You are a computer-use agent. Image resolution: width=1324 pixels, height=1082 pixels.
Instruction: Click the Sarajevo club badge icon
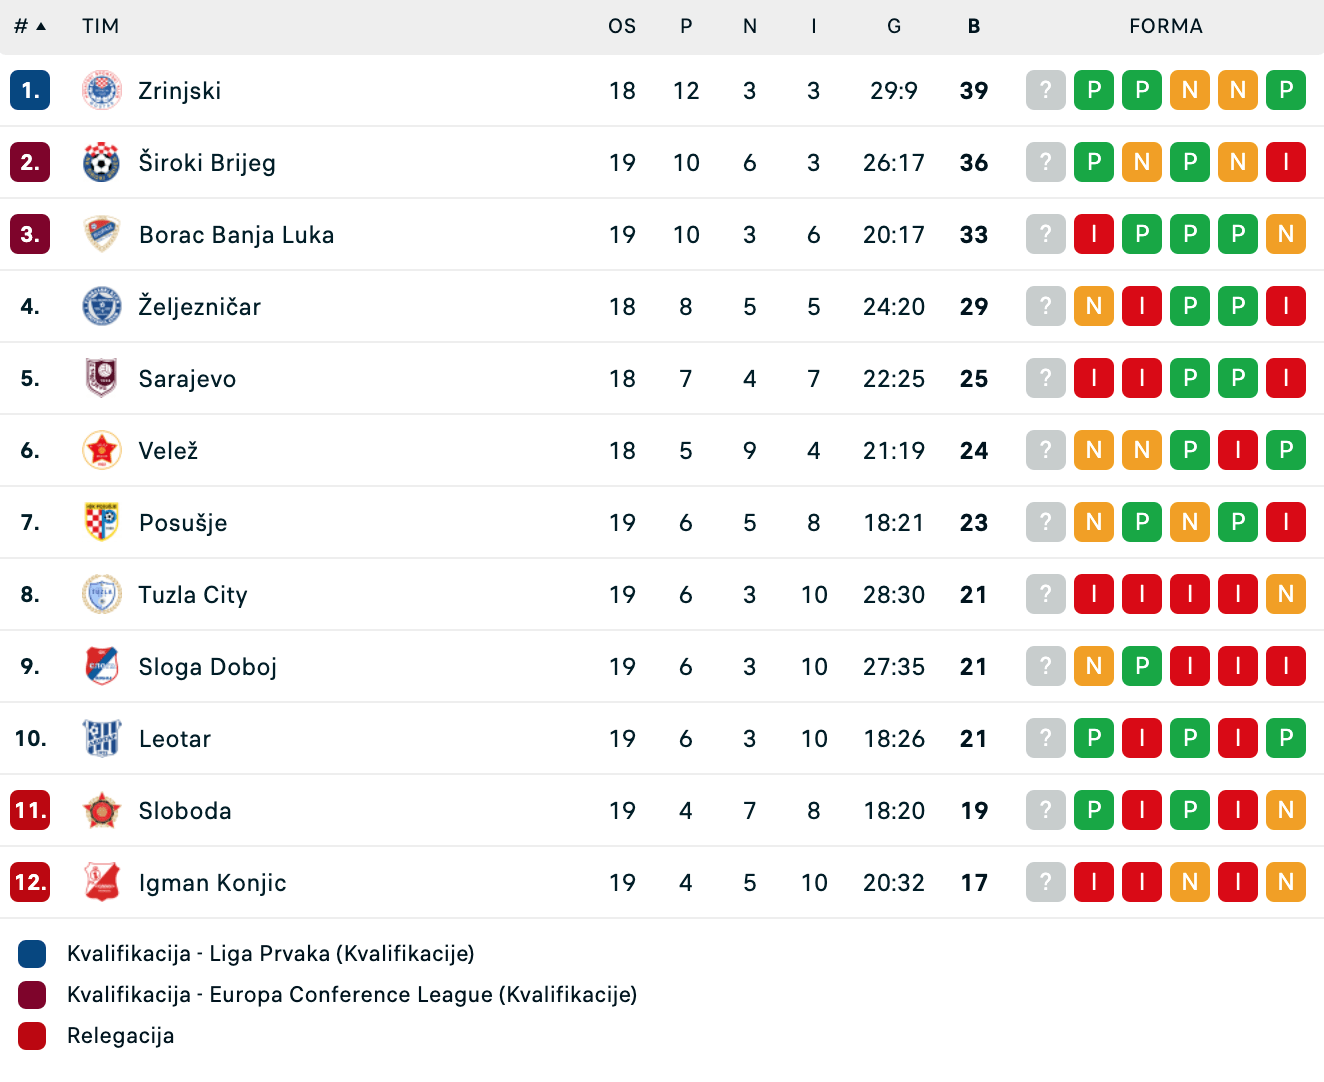pos(101,379)
